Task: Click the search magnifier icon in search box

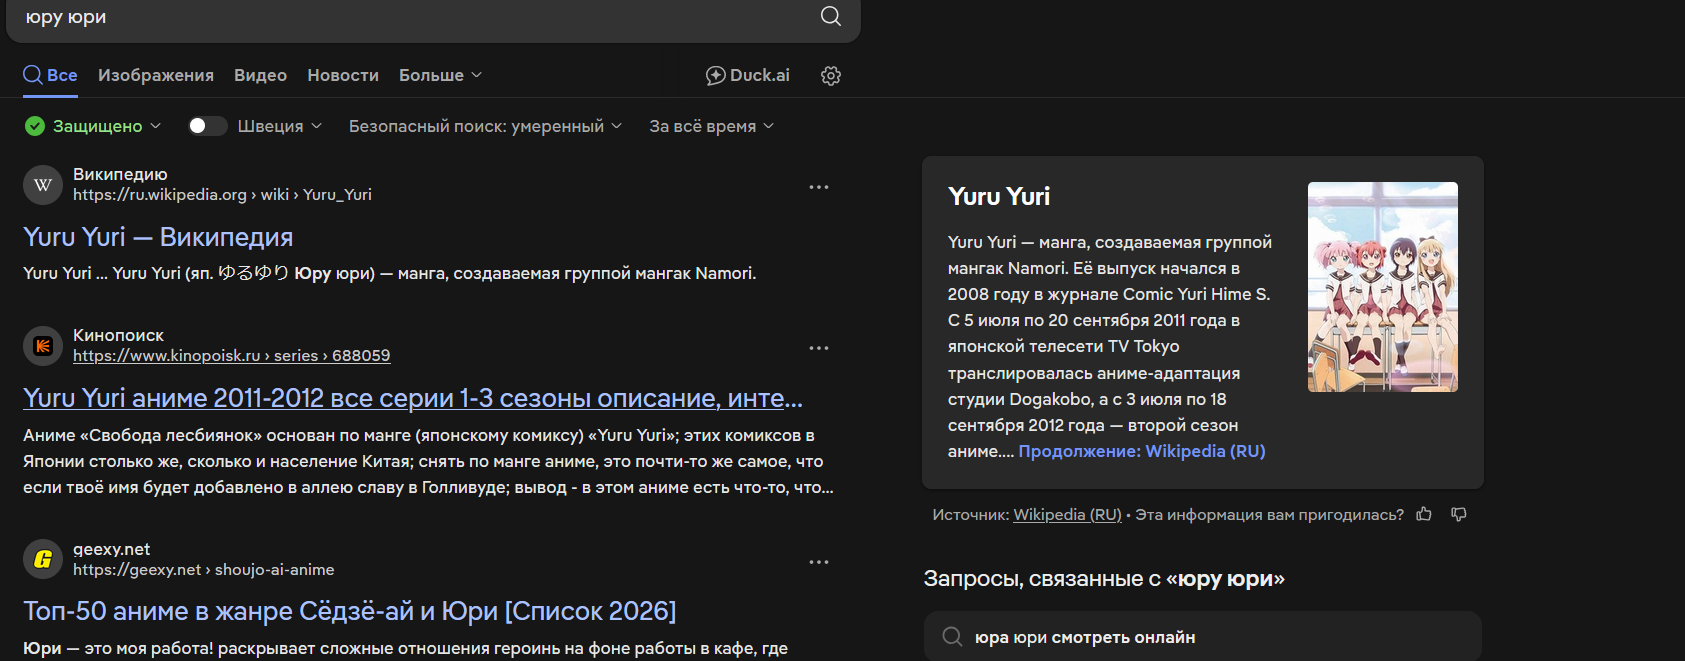Action: 830,16
